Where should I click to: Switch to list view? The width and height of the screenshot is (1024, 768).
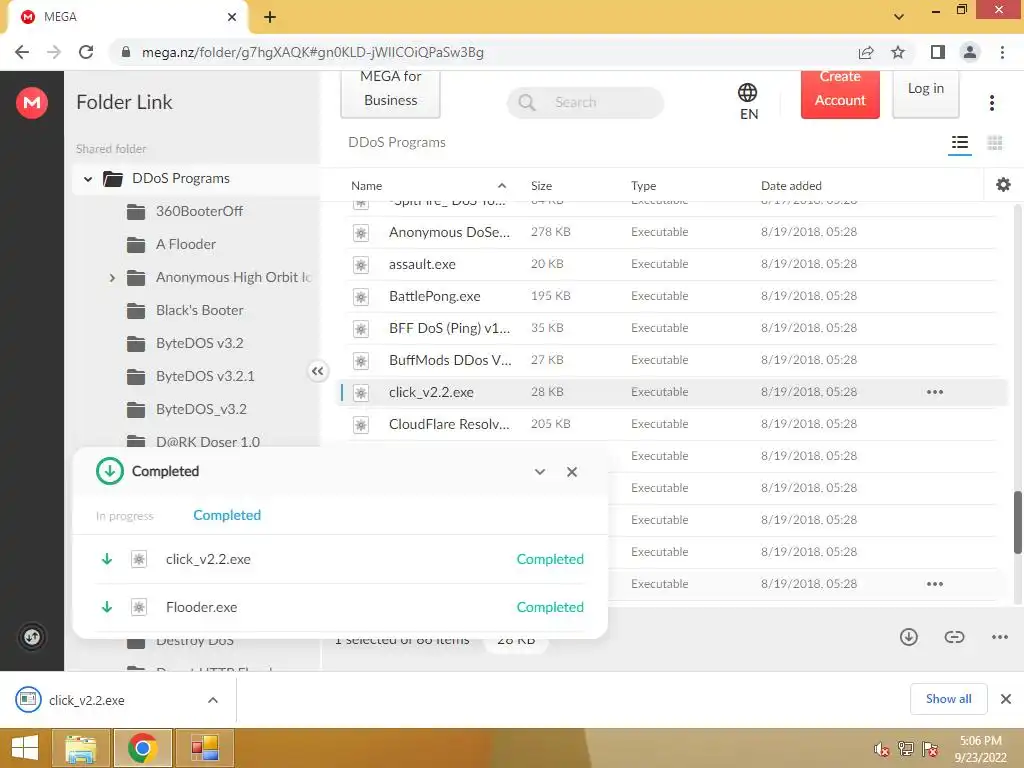(x=959, y=142)
